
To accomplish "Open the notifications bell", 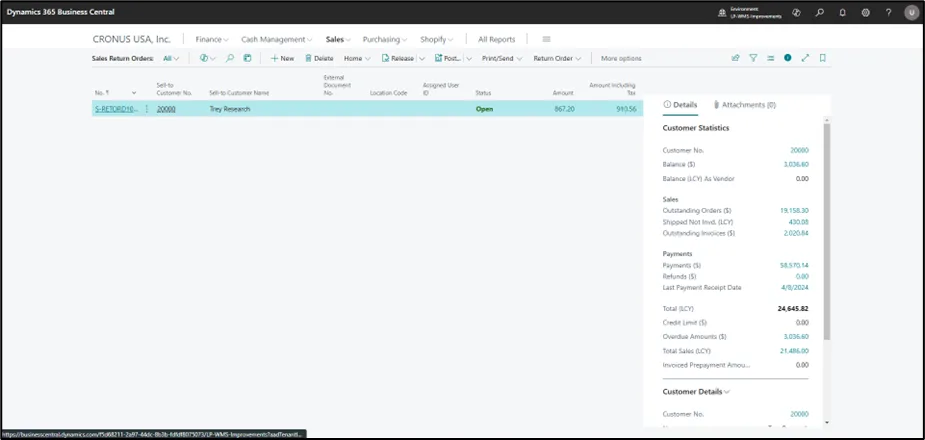I will tap(842, 12).
